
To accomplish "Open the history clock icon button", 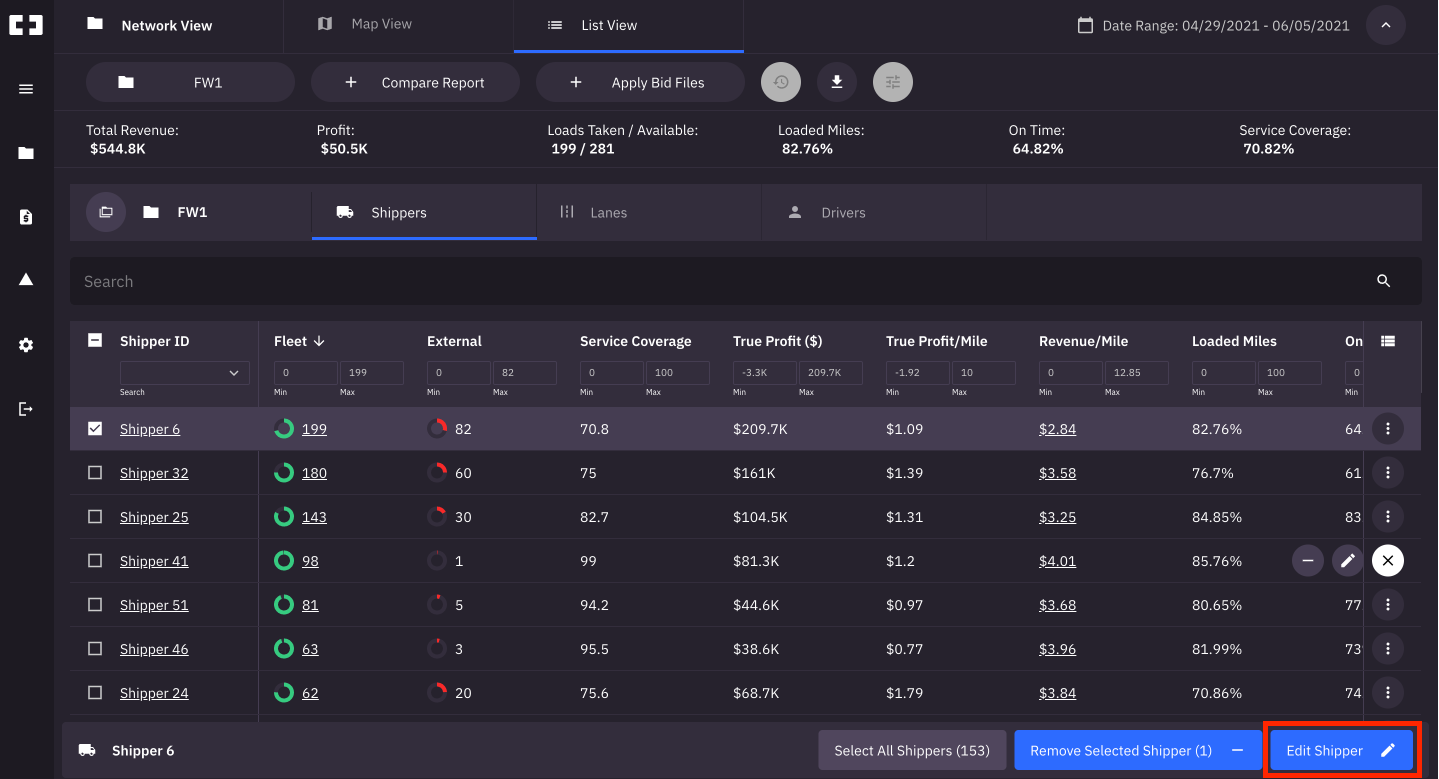I will coord(781,82).
